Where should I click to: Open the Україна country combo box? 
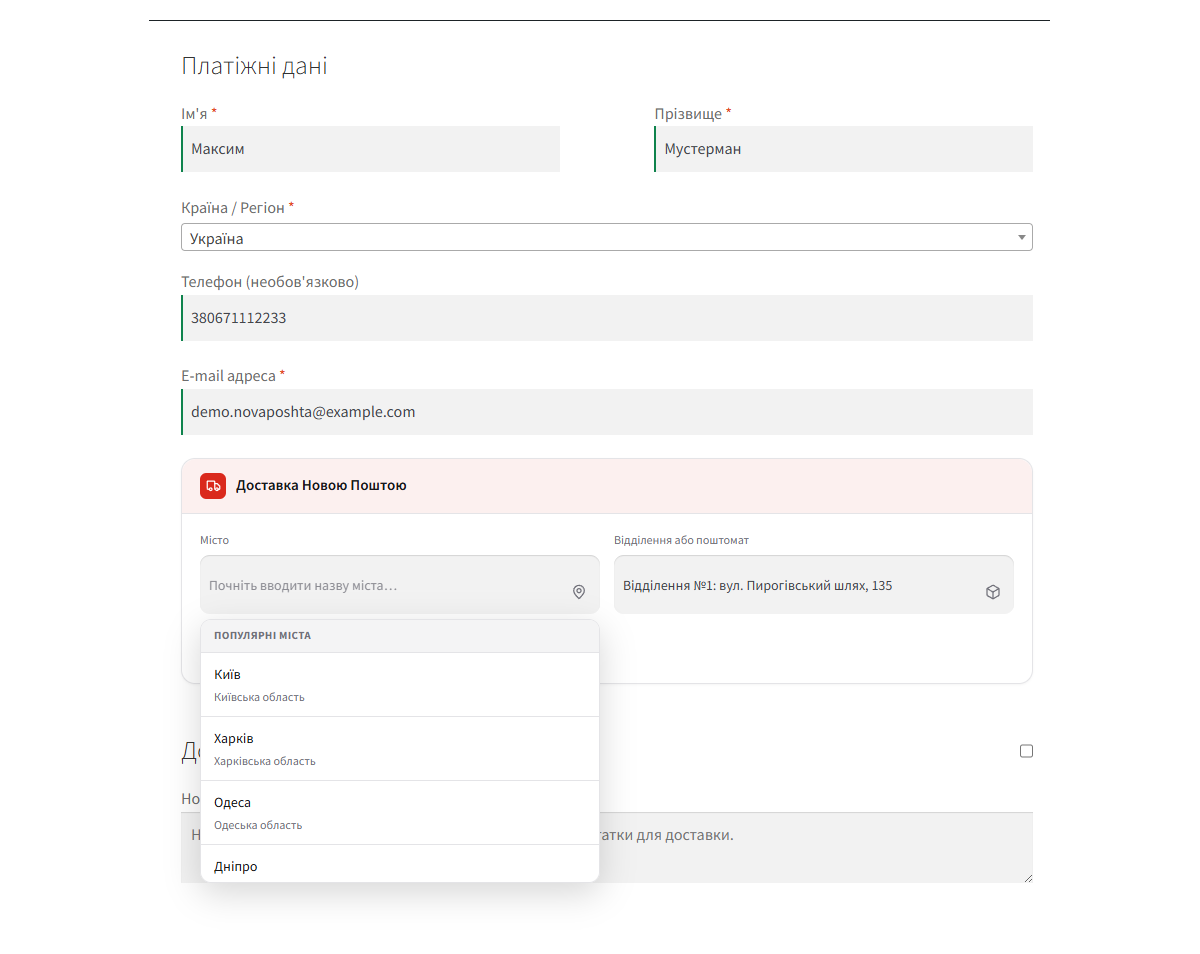[607, 237]
